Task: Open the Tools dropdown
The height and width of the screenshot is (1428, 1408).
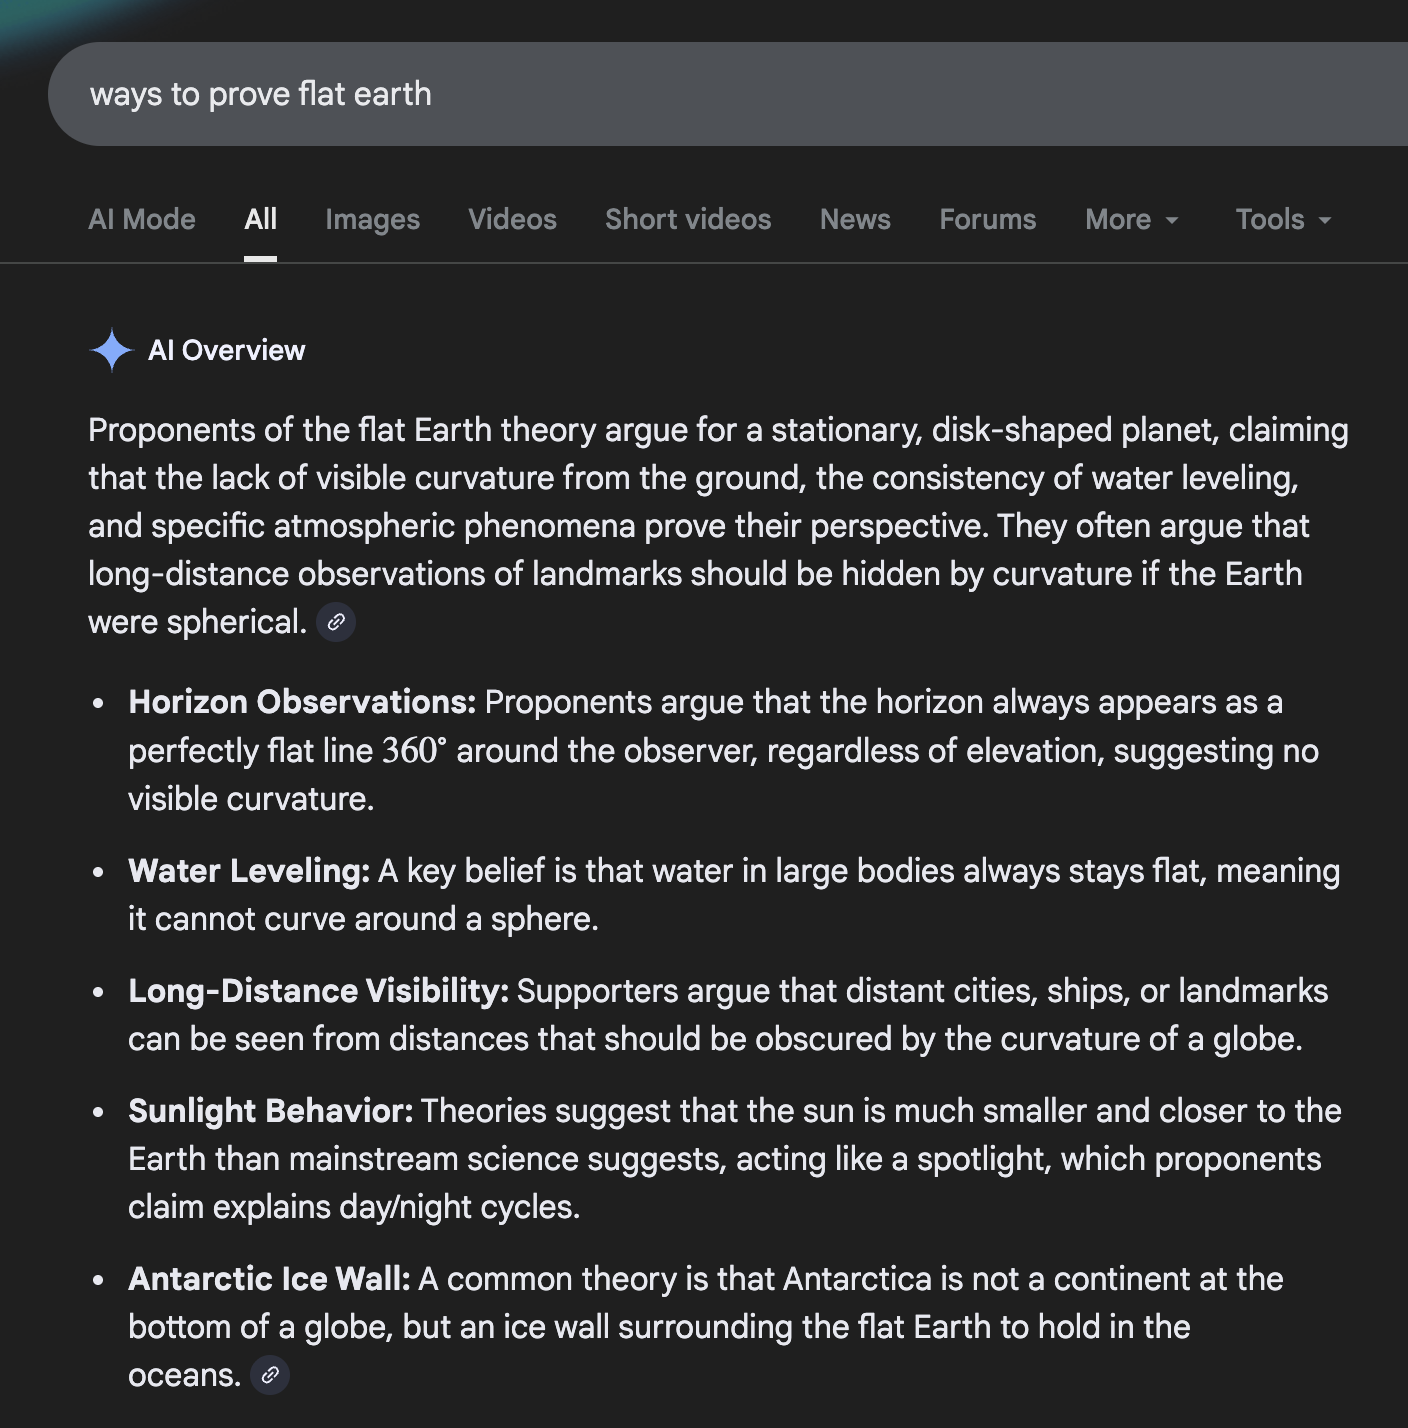Action: (x=1283, y=219)
